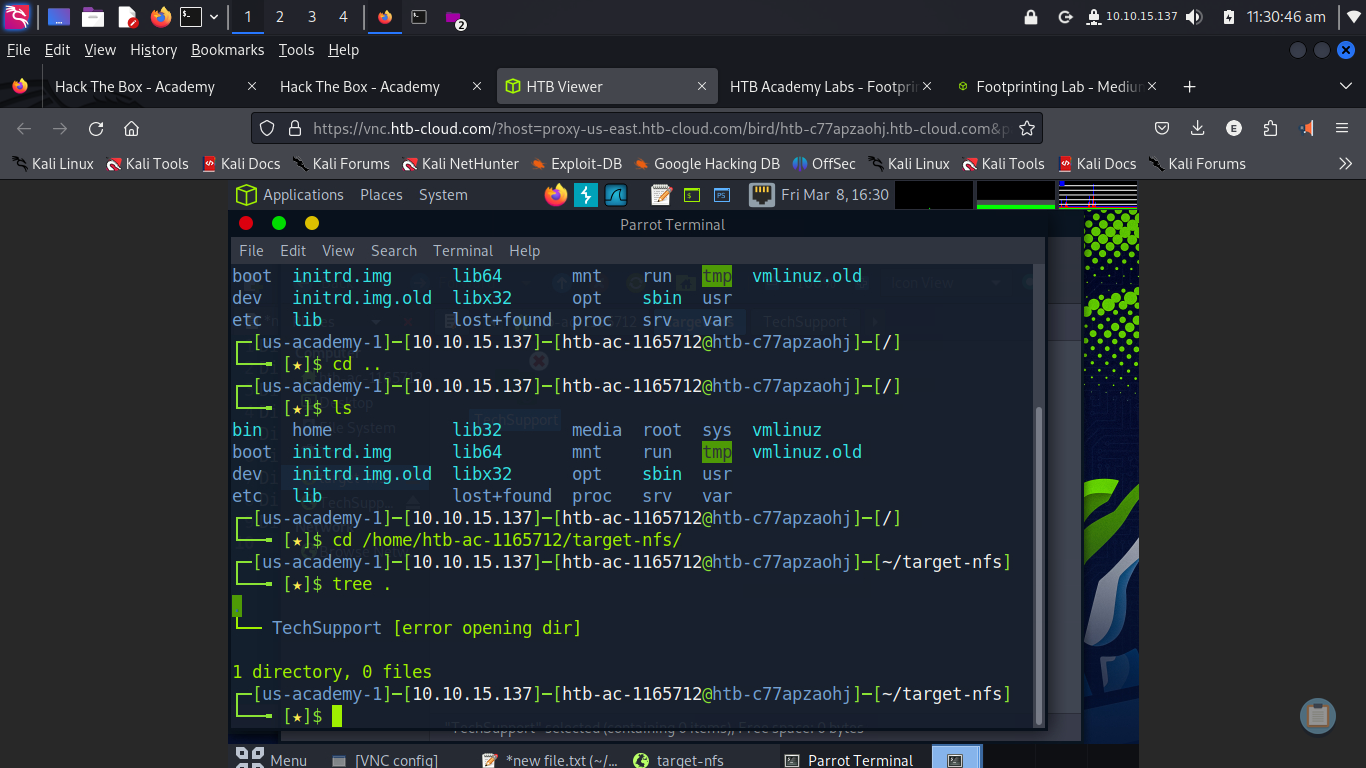Open the Firefox extensions puzzle icon

[x=1270, y=128]
